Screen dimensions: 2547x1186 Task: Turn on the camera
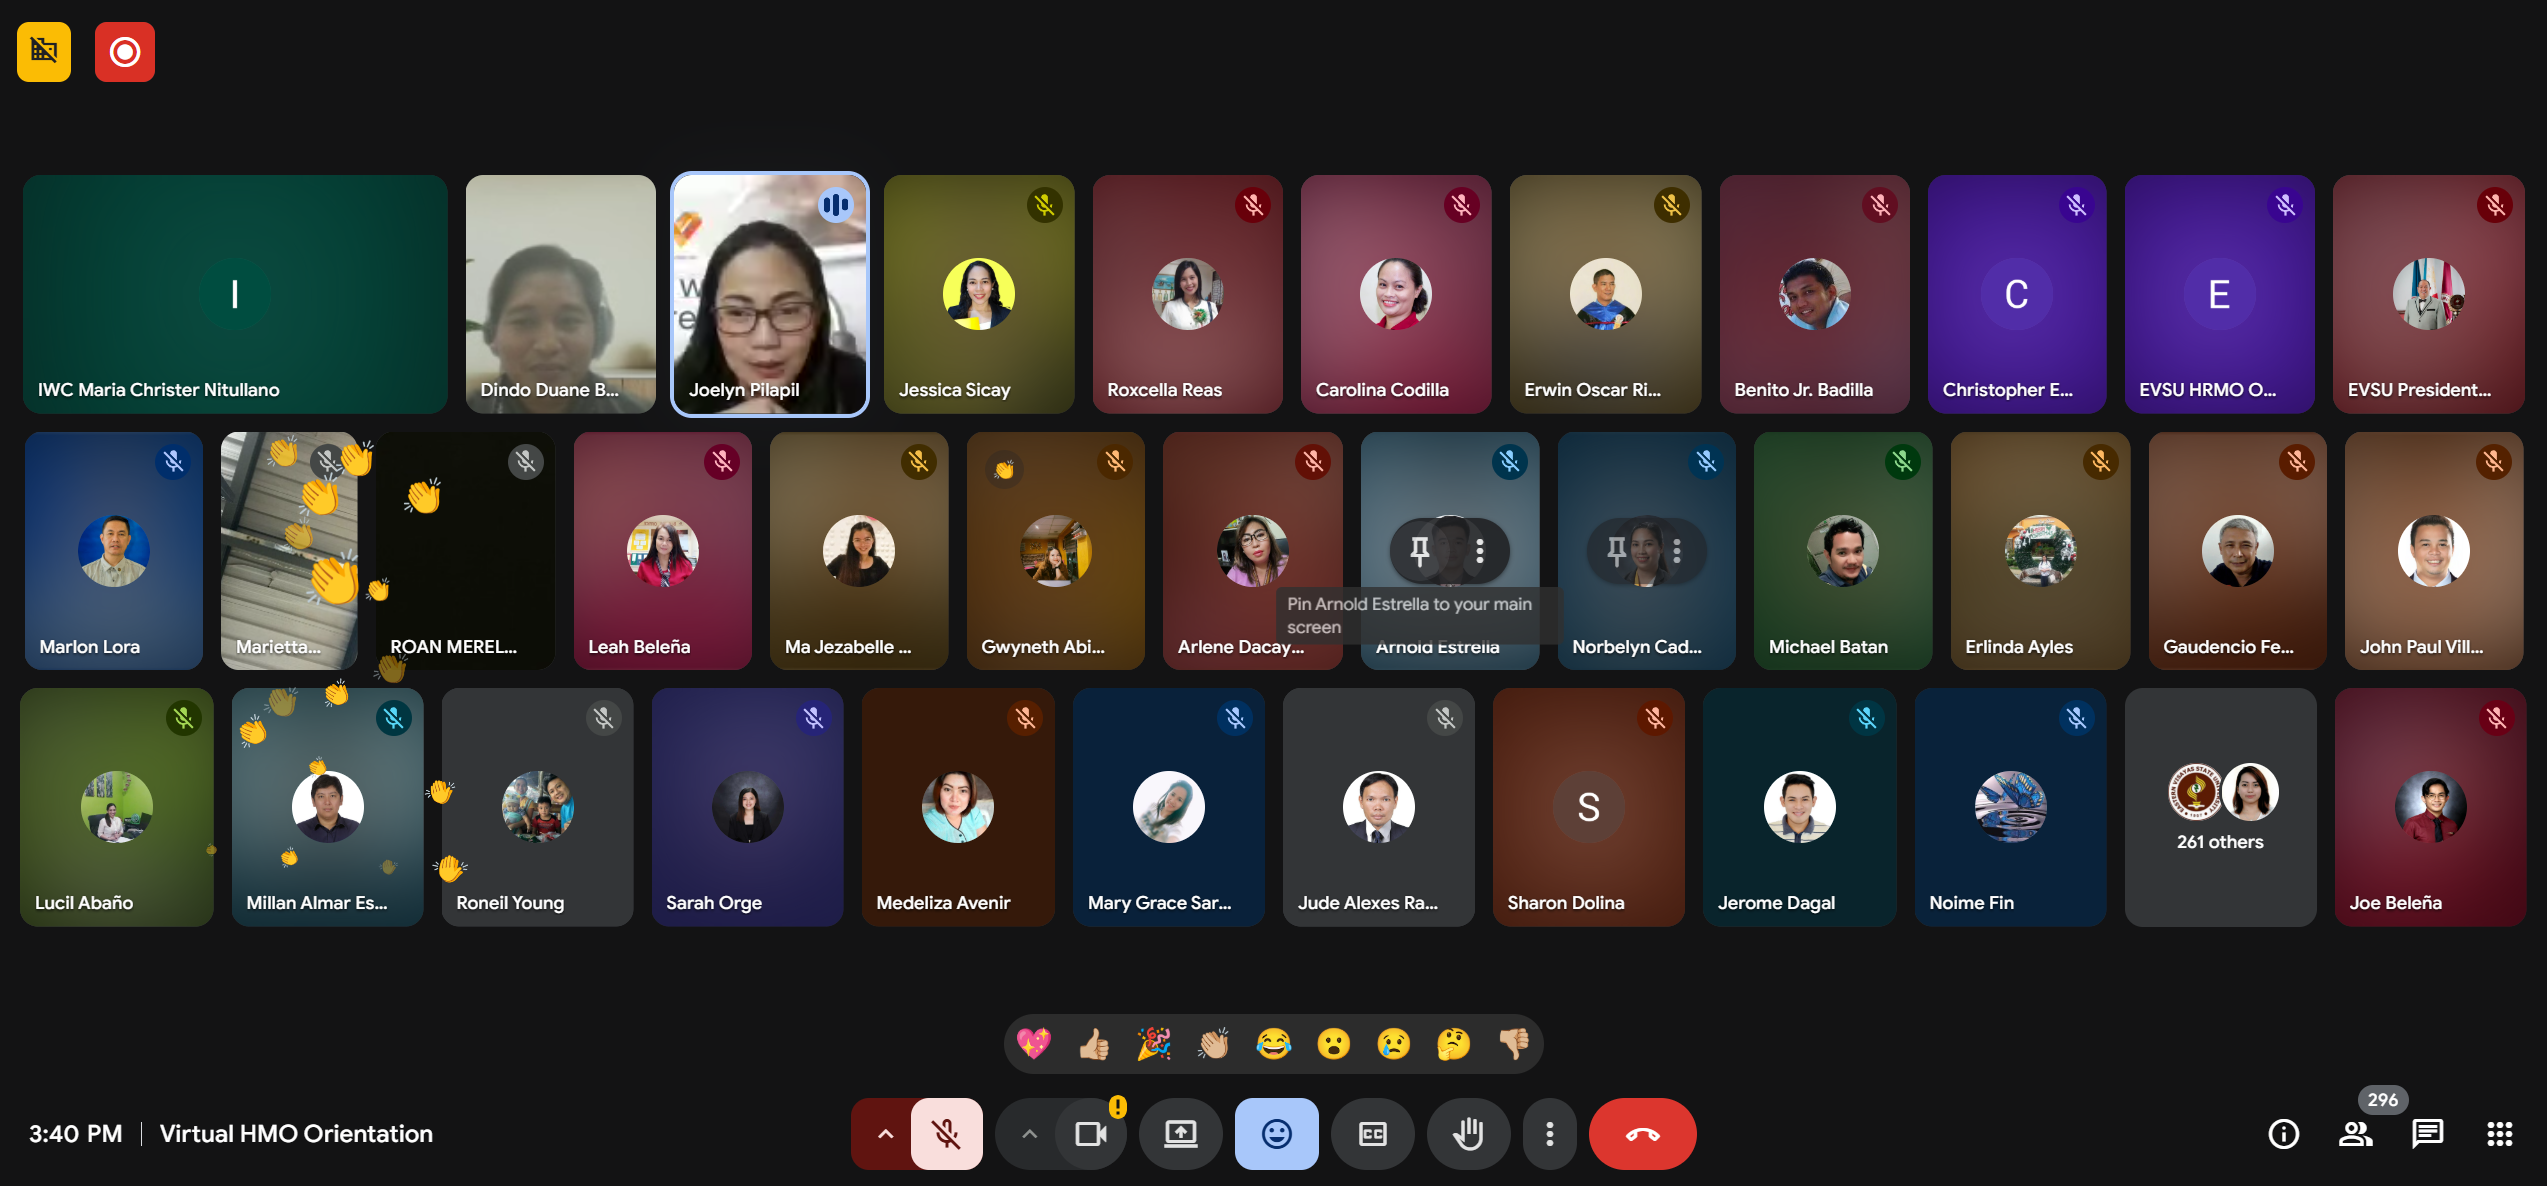tap(1090, 1134)
